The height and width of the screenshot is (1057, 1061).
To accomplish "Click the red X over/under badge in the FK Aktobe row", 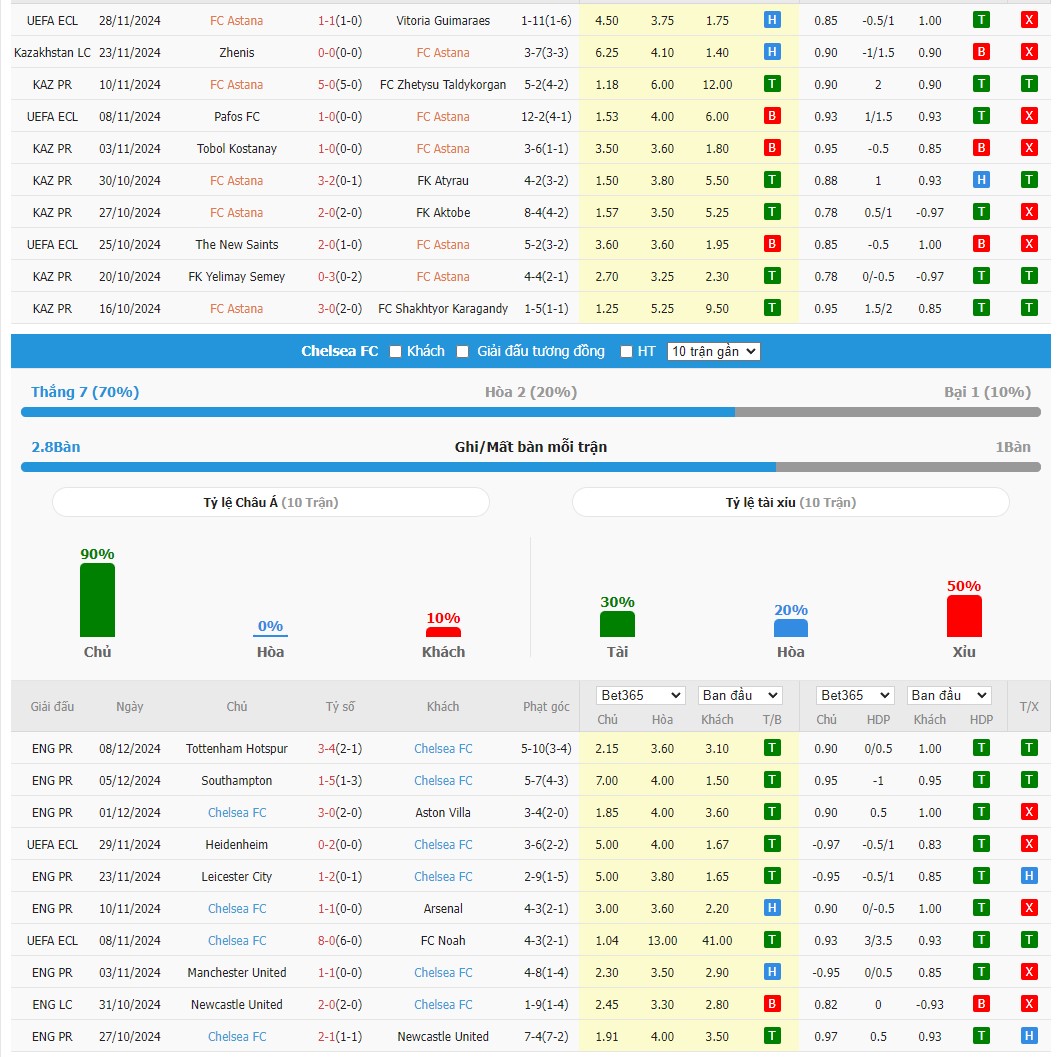I will click(x=1029, y=212).
